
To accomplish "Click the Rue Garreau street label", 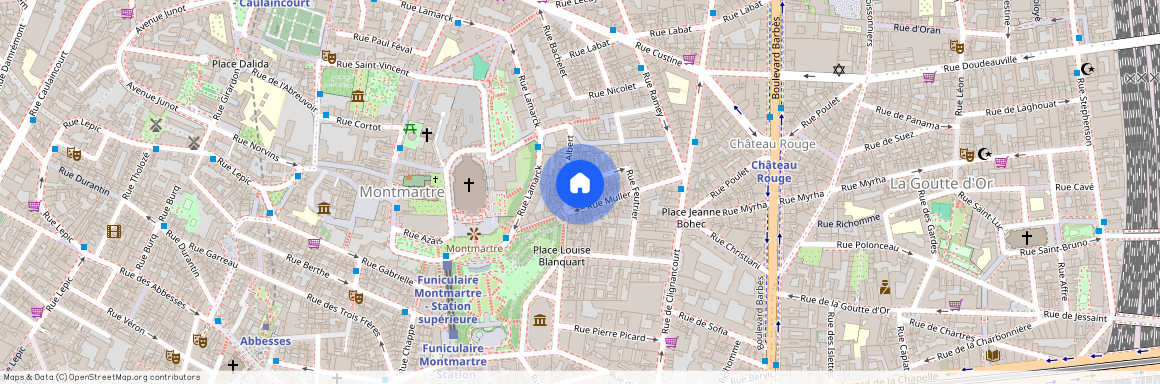I will [x=213, y=256].
